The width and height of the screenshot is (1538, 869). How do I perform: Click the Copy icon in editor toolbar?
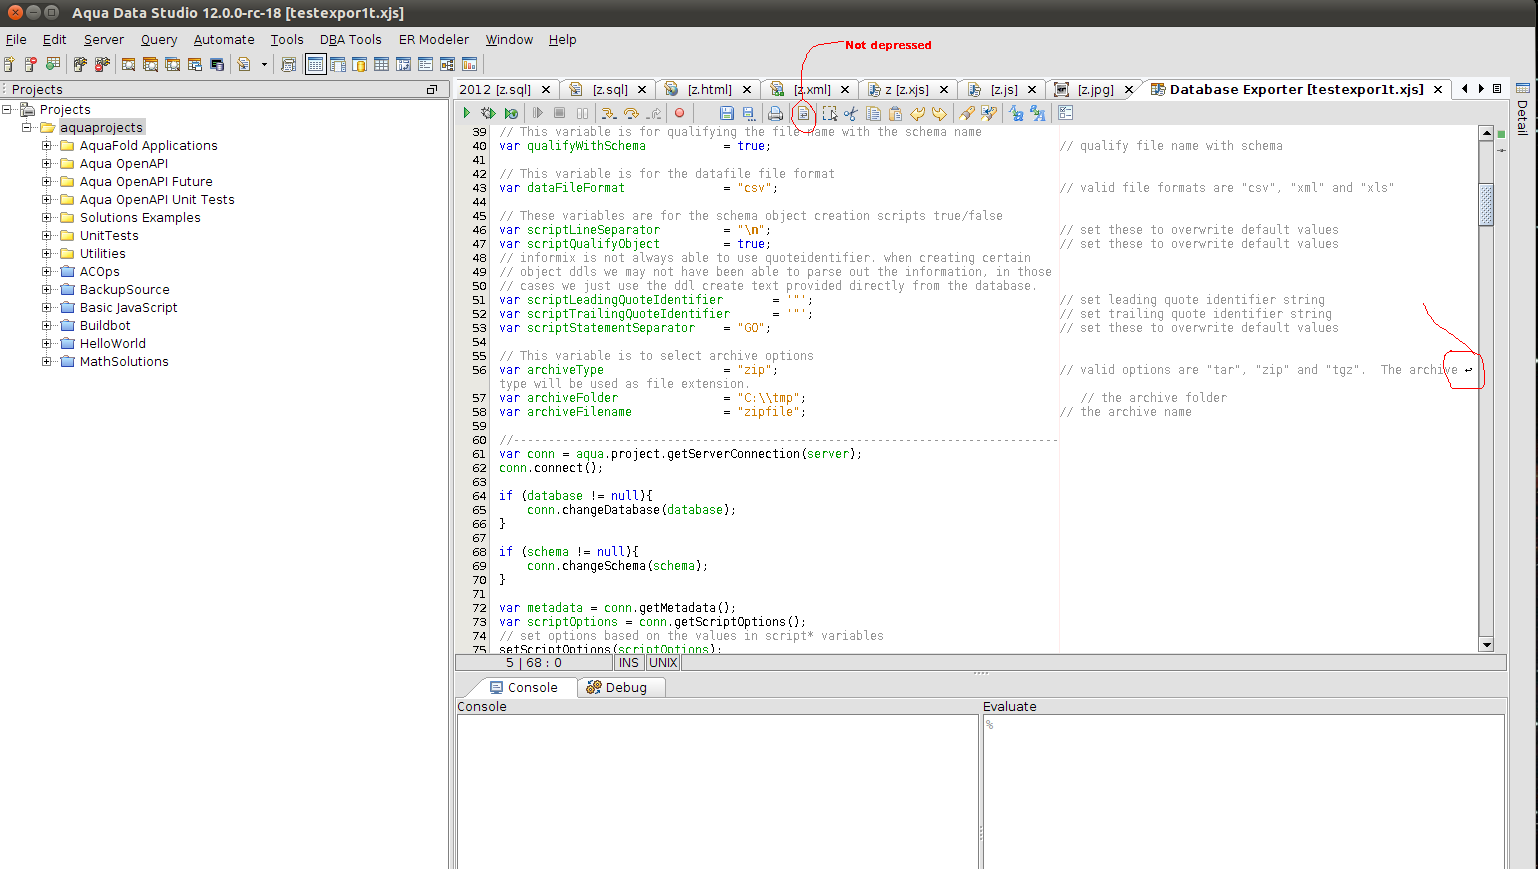[873, 113]
